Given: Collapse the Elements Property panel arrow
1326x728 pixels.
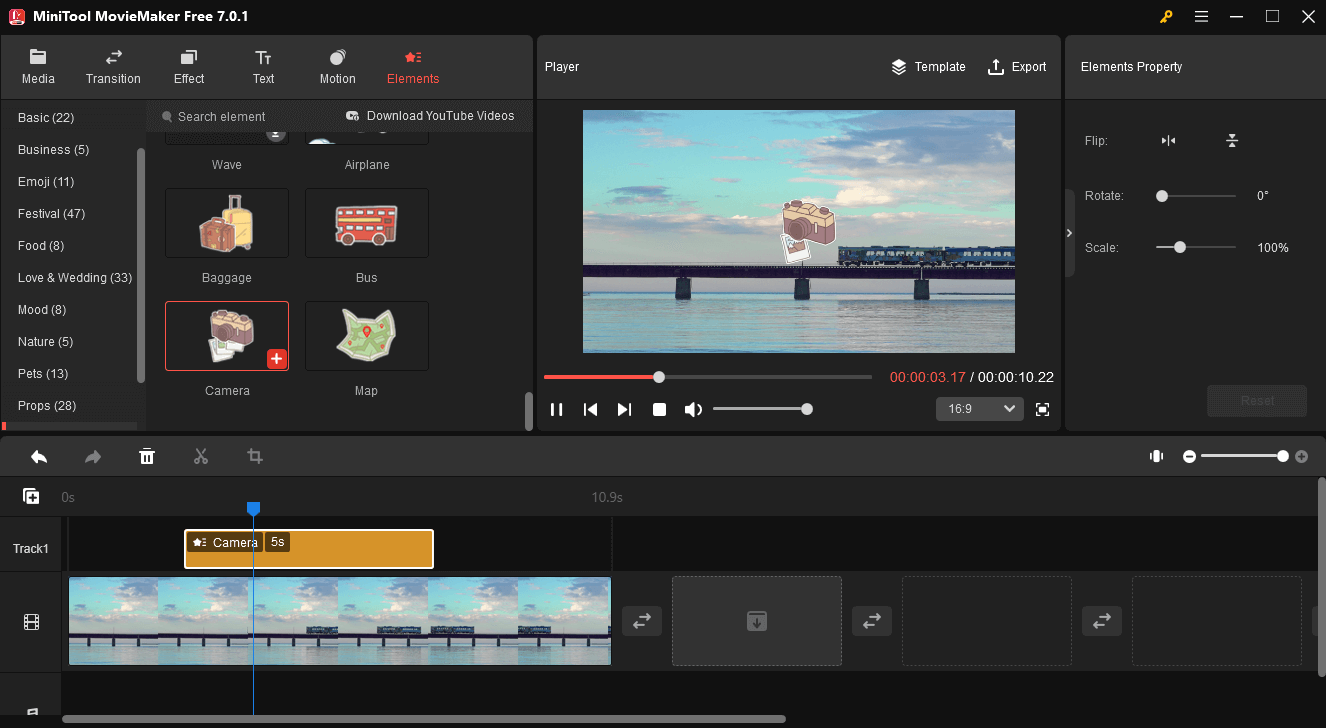Looking at the screenshot, I should point(1069,232).
